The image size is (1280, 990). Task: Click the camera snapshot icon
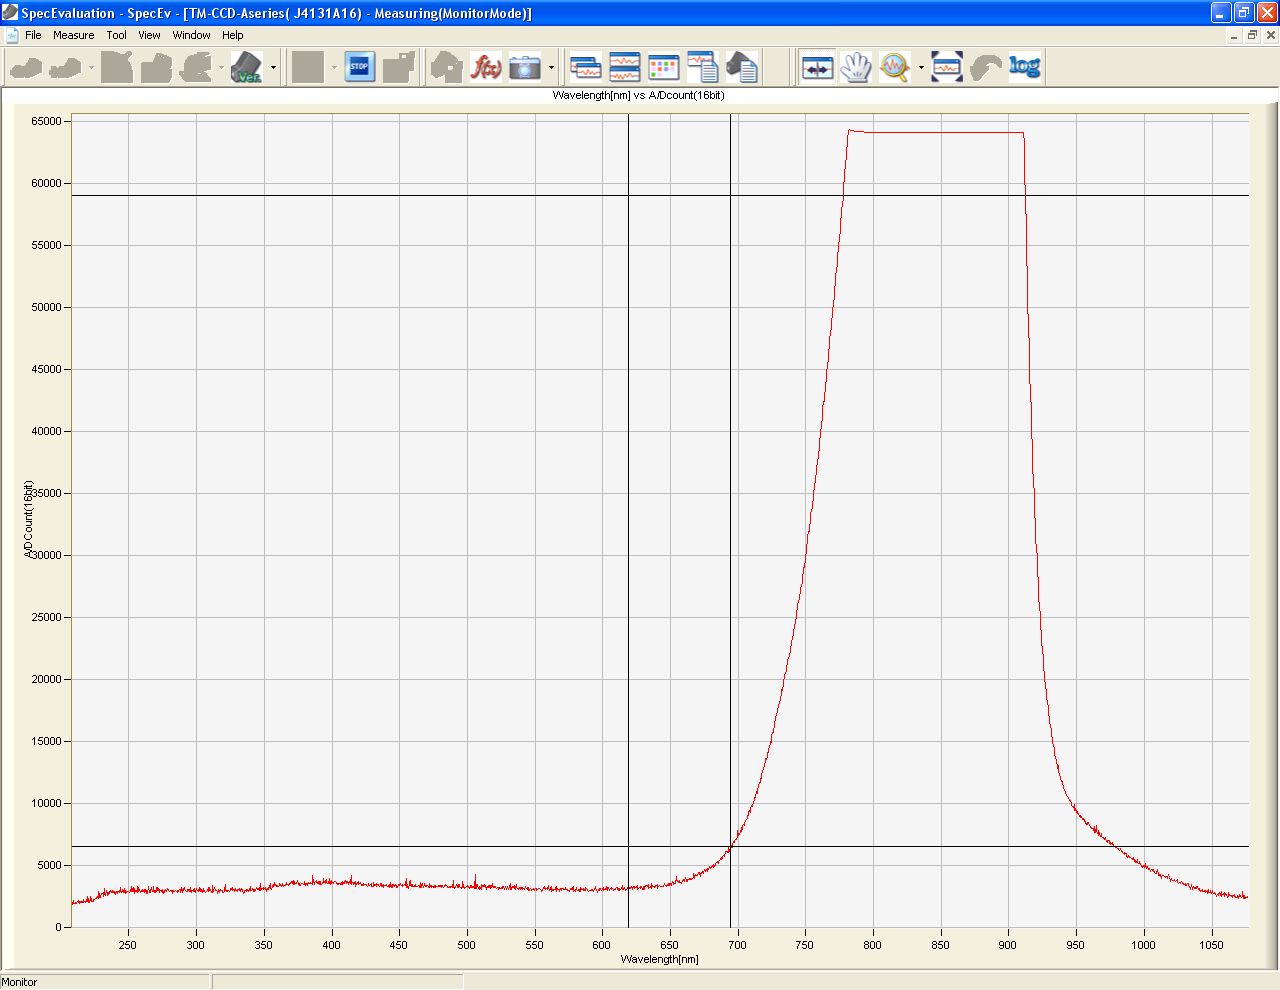[525, 67]
